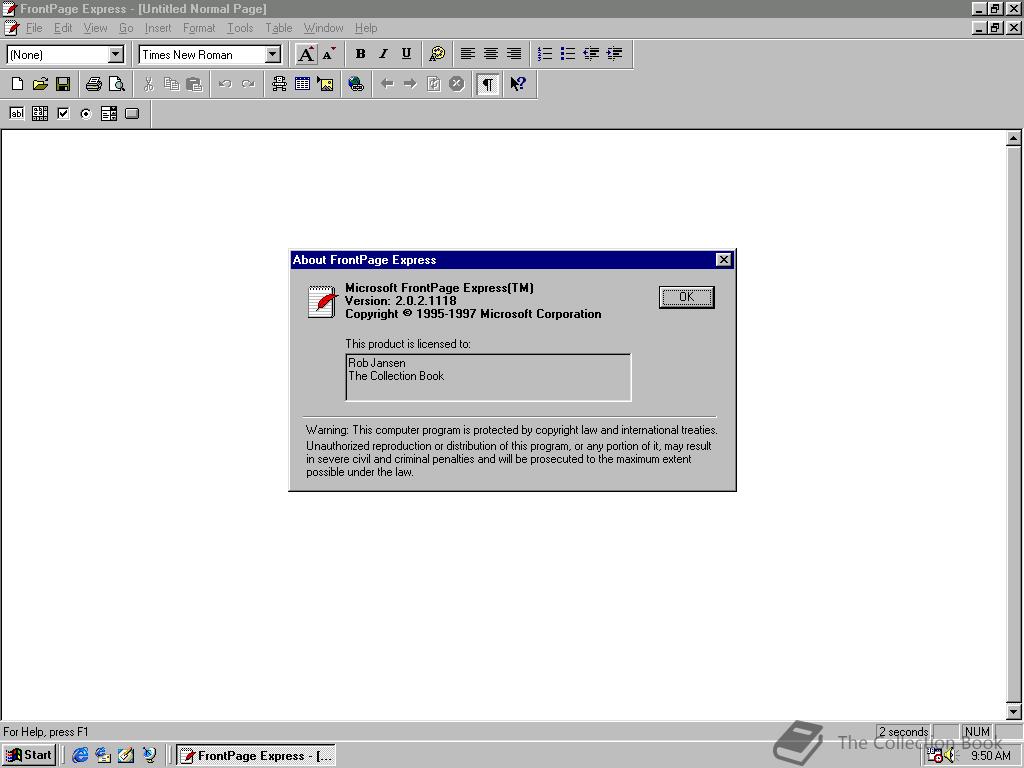The image size is (1024, 768).
Task: Click the Refresh page icon
Action: click(434, 84)
